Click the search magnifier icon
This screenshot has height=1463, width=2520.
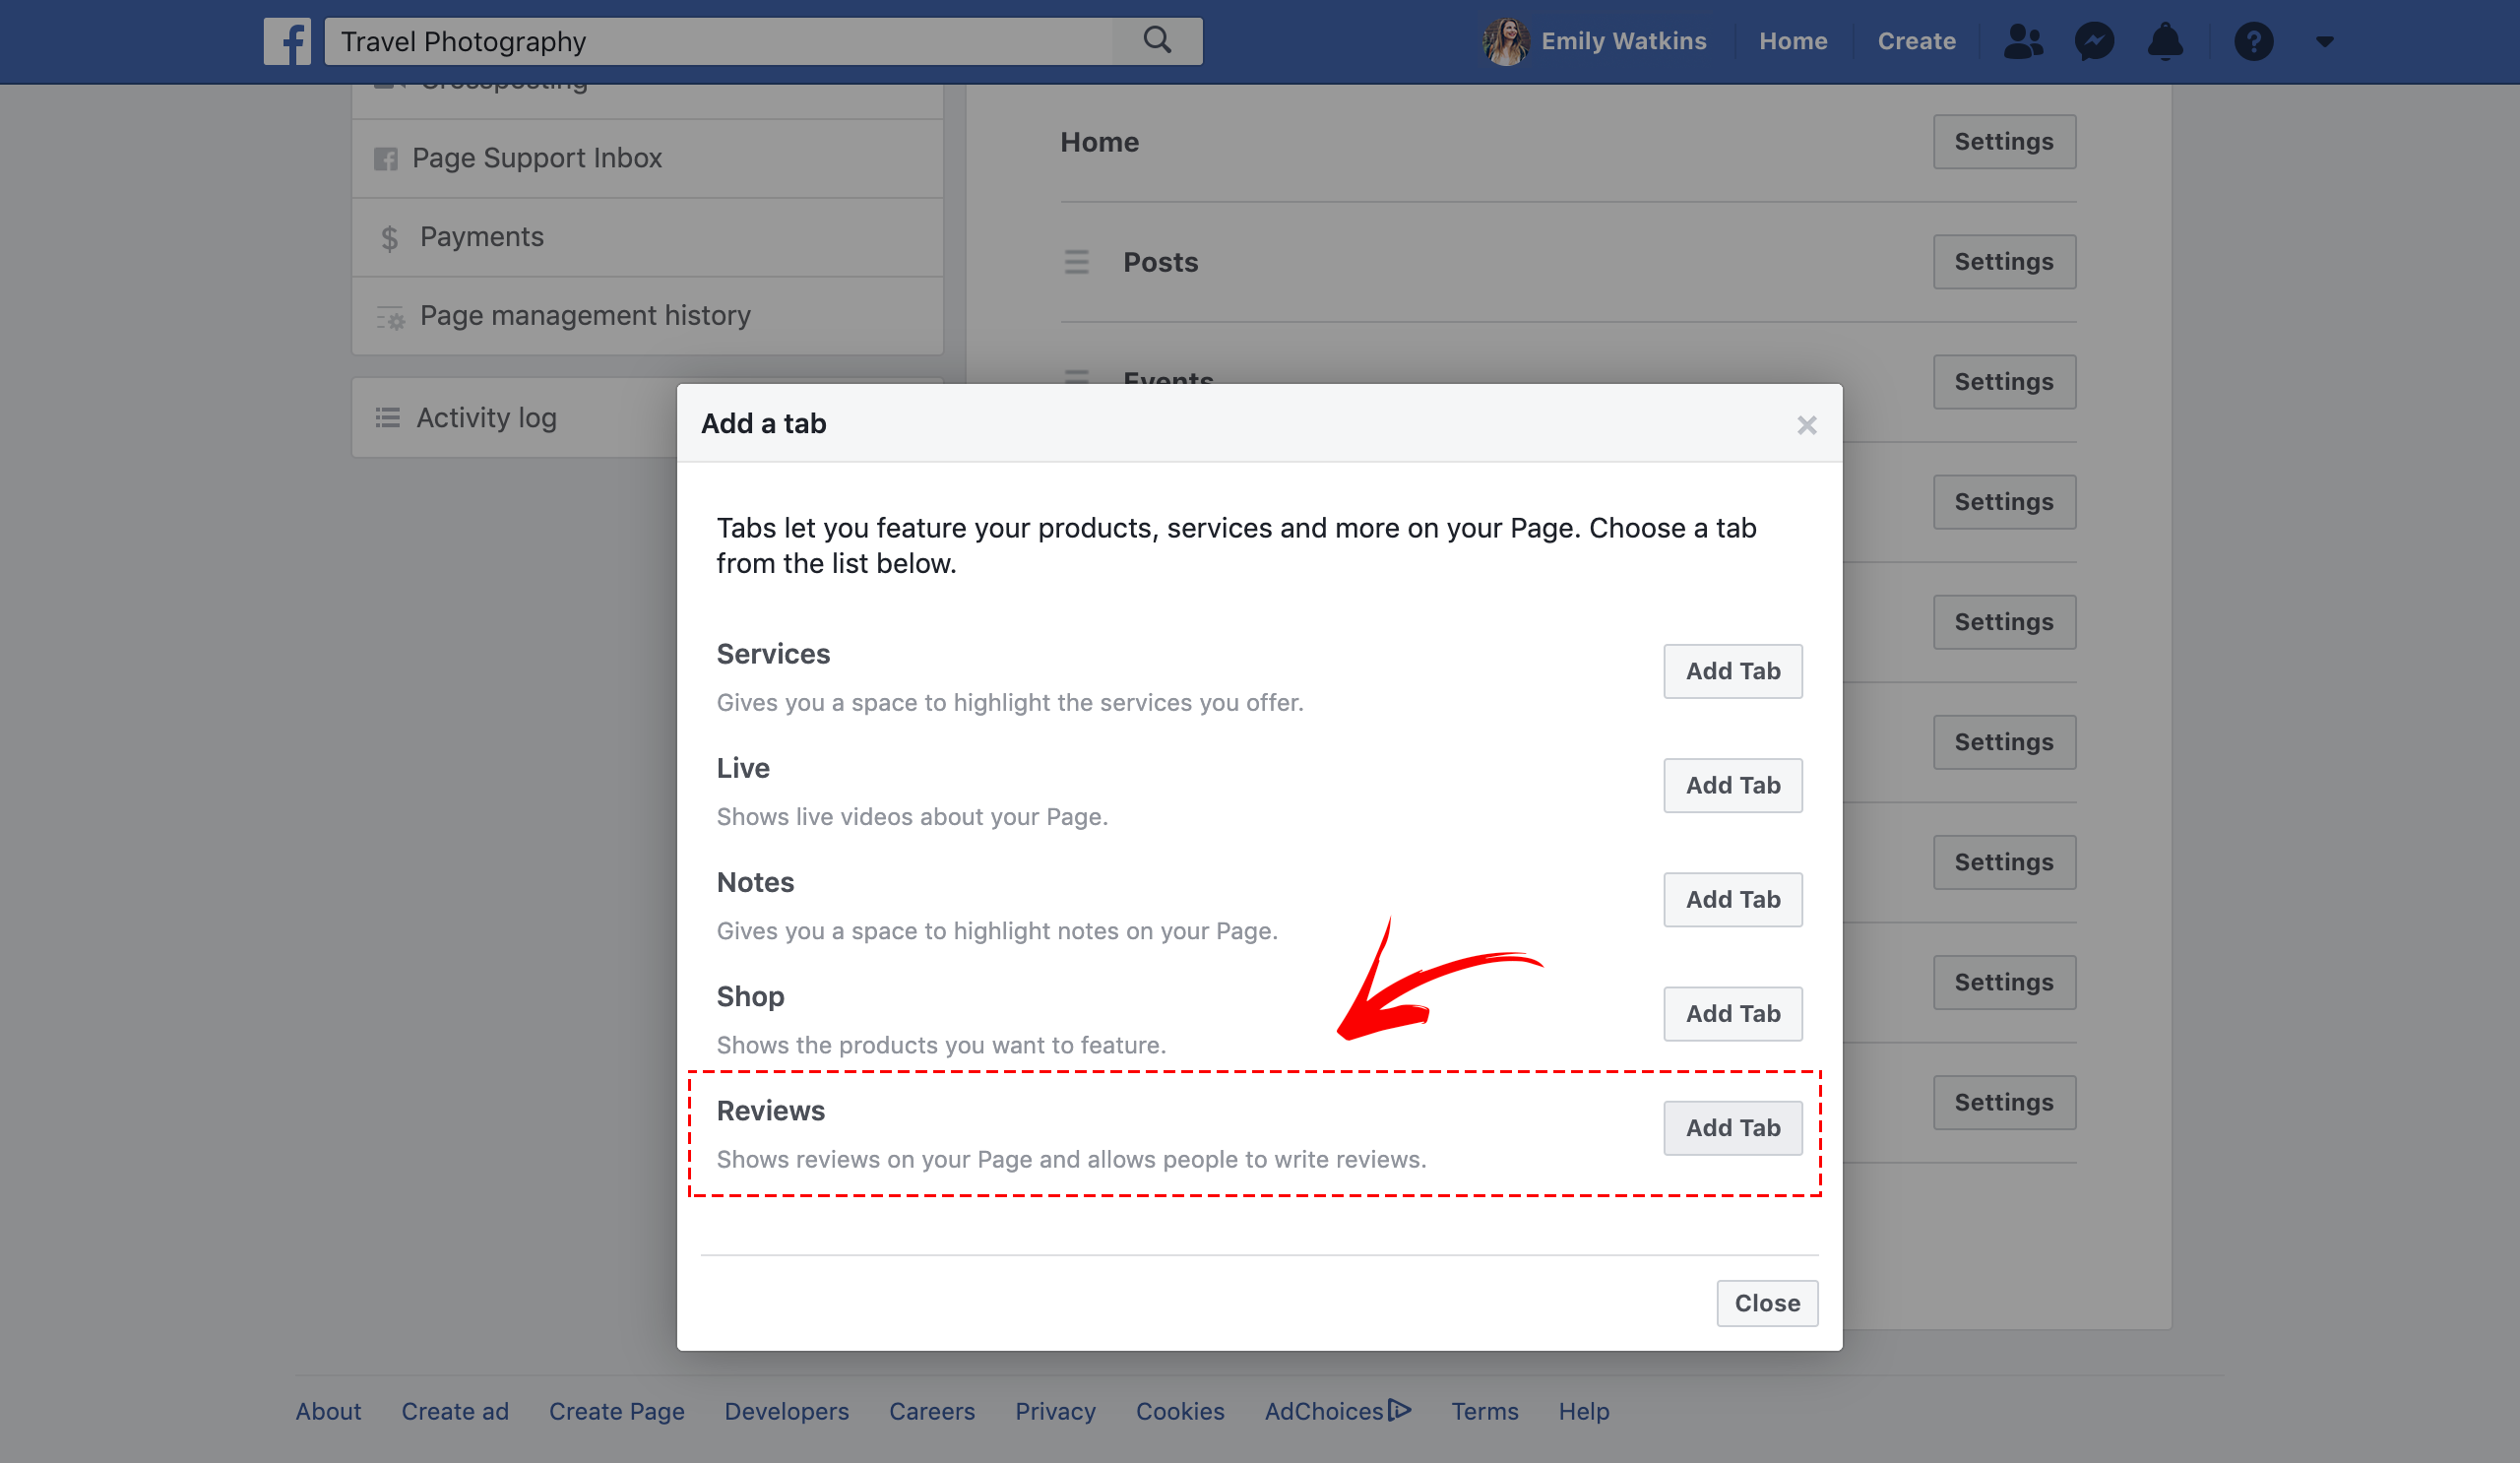pyautogui.click(x=1157, y=40)
